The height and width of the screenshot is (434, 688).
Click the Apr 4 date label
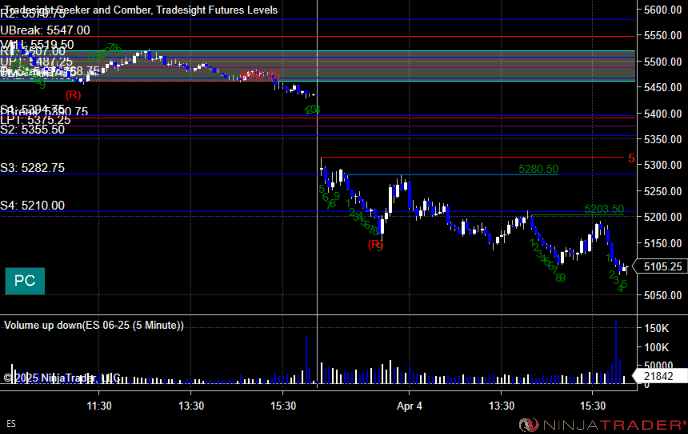click(409, 406)
